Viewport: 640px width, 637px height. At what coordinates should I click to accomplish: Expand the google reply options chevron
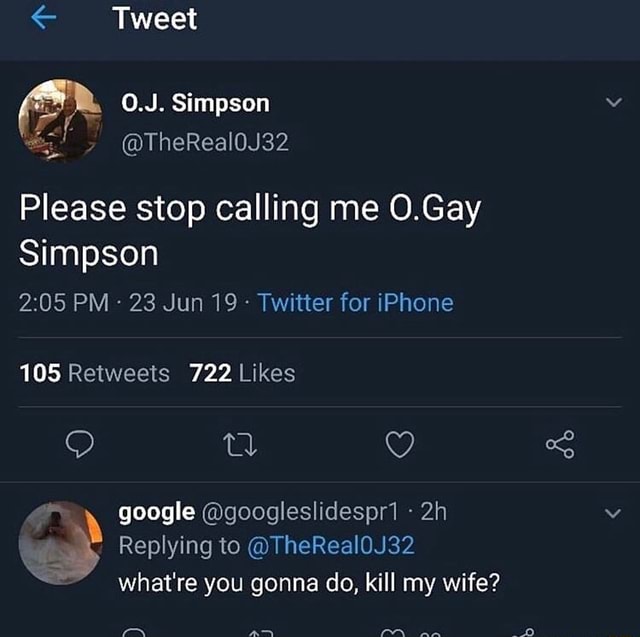[613, 513]
